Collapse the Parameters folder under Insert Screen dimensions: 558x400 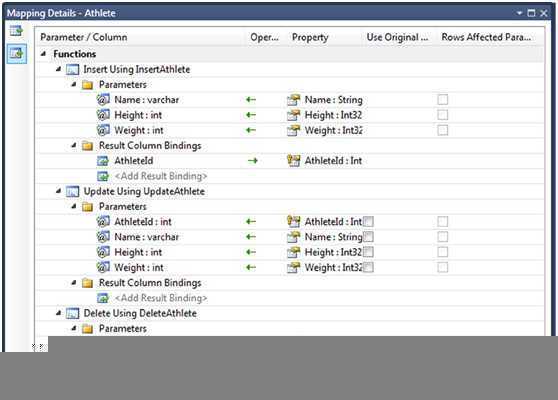(x=74, y=84)
